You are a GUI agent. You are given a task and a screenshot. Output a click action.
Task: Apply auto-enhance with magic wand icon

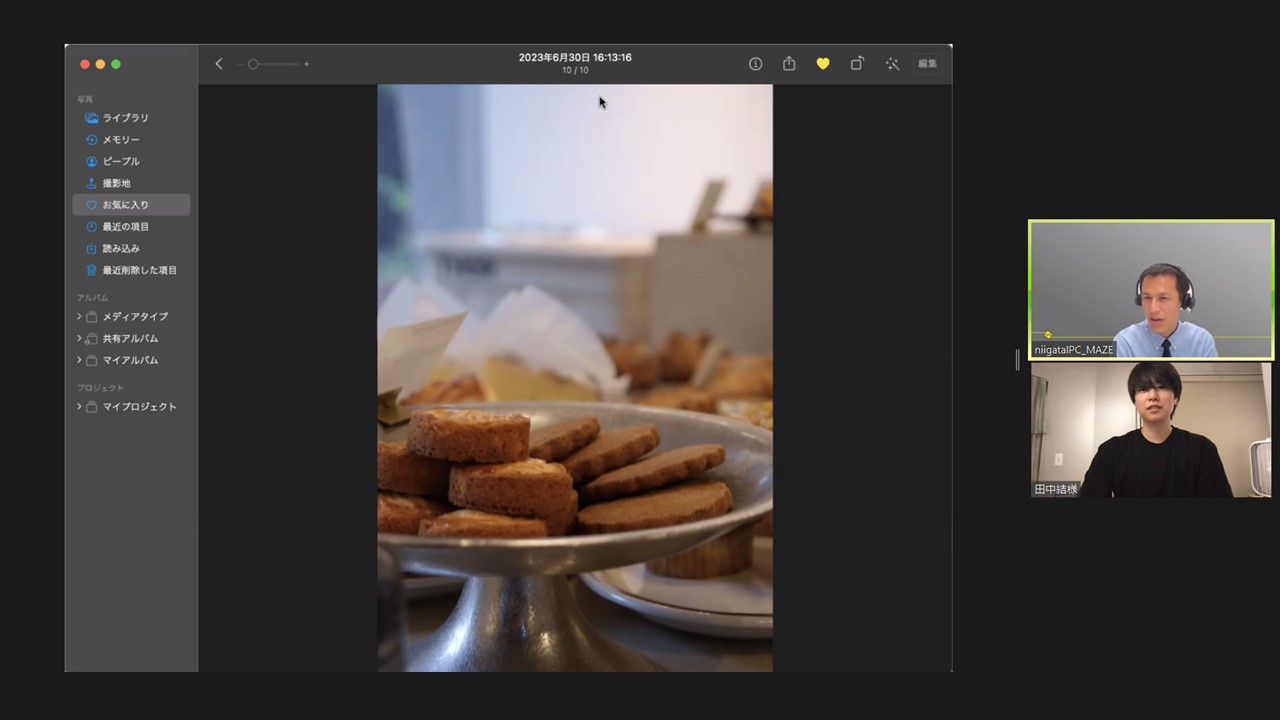892,64
